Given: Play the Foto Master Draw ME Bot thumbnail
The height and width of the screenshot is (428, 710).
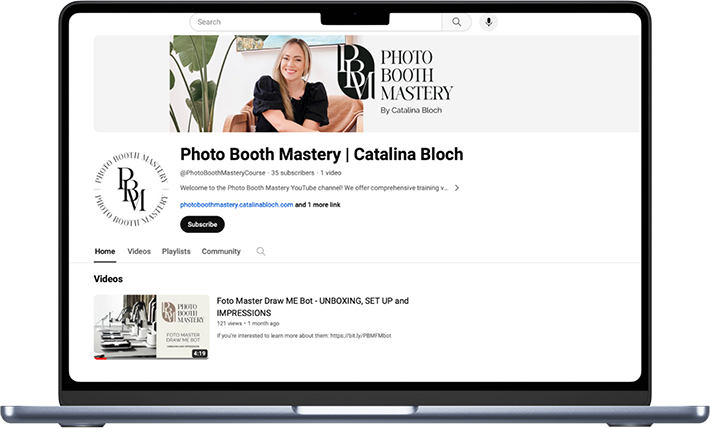Looking at the screenshot, I should pos(152,327).
